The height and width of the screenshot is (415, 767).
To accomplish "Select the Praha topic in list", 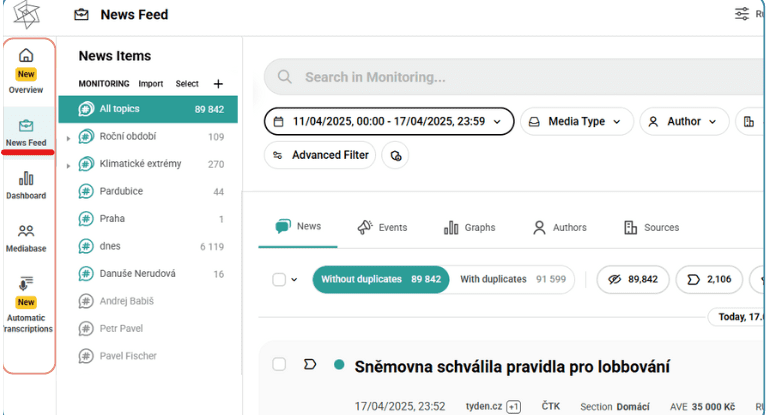I will coord(112,218).
